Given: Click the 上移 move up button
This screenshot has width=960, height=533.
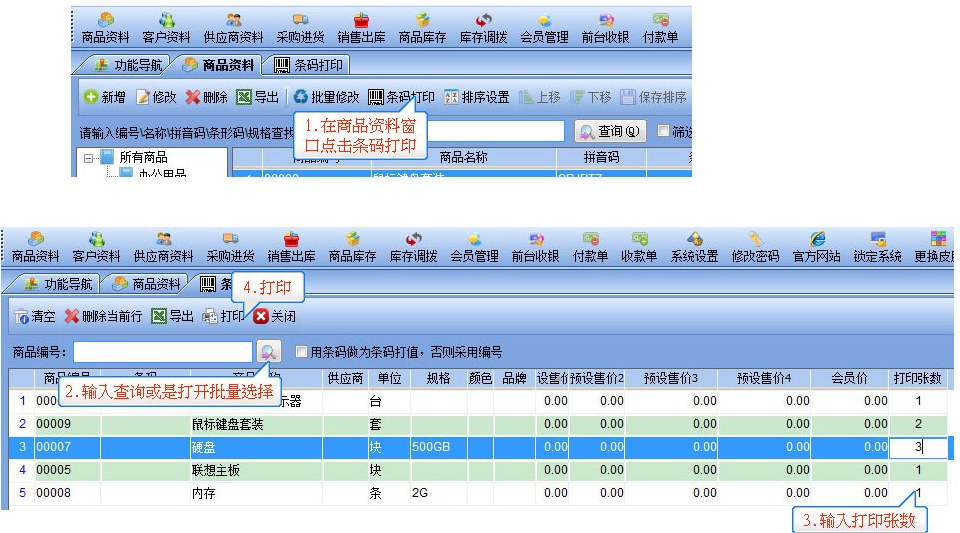Looking at the screenshot, I should coord(539,97).
